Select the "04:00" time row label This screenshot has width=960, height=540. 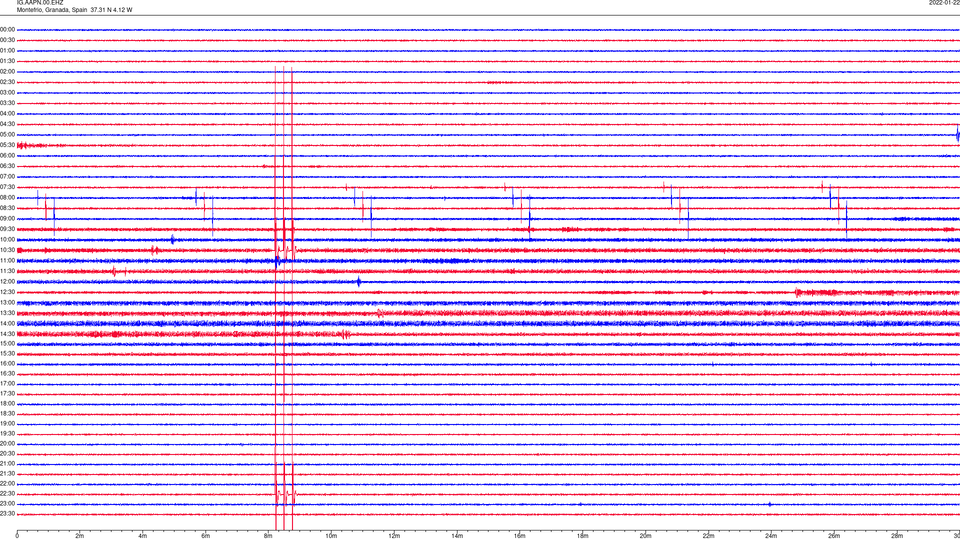tap(7, 113)
